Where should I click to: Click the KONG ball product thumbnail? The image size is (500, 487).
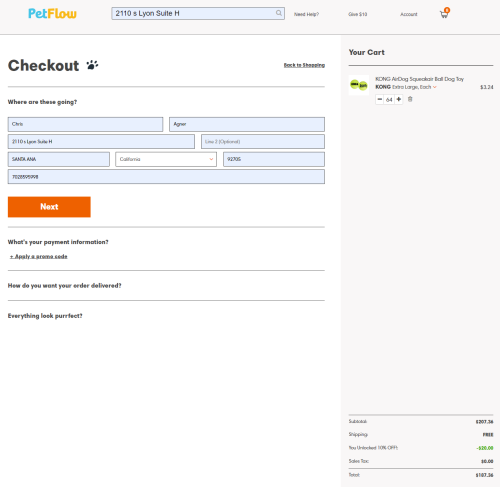[x=359, y=85]
